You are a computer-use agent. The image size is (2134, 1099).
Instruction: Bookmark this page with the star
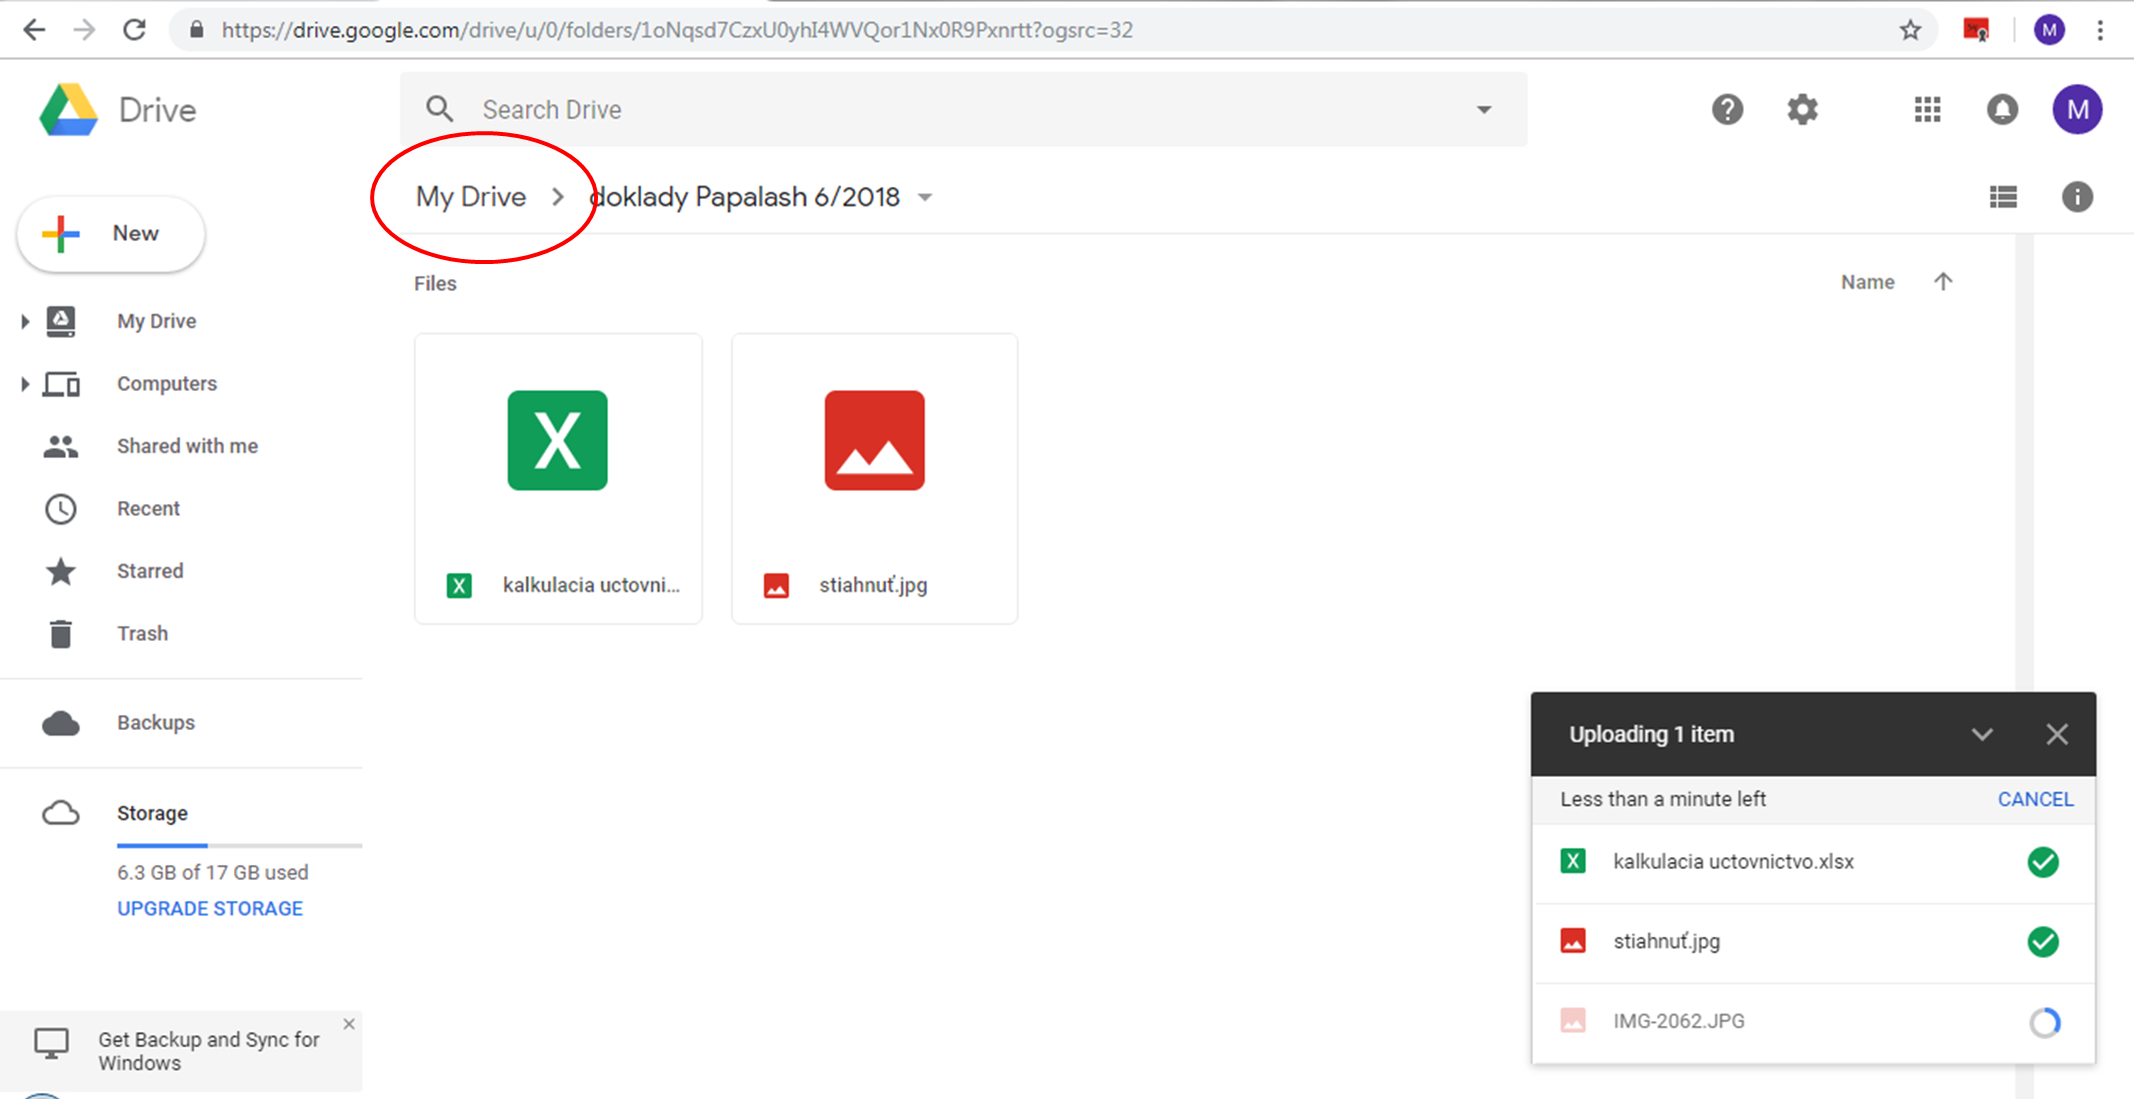point(1910,30)
